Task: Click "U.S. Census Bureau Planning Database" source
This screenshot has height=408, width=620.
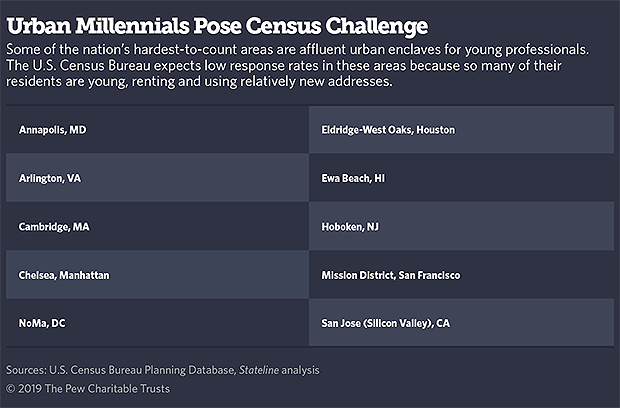Action: 147,370
